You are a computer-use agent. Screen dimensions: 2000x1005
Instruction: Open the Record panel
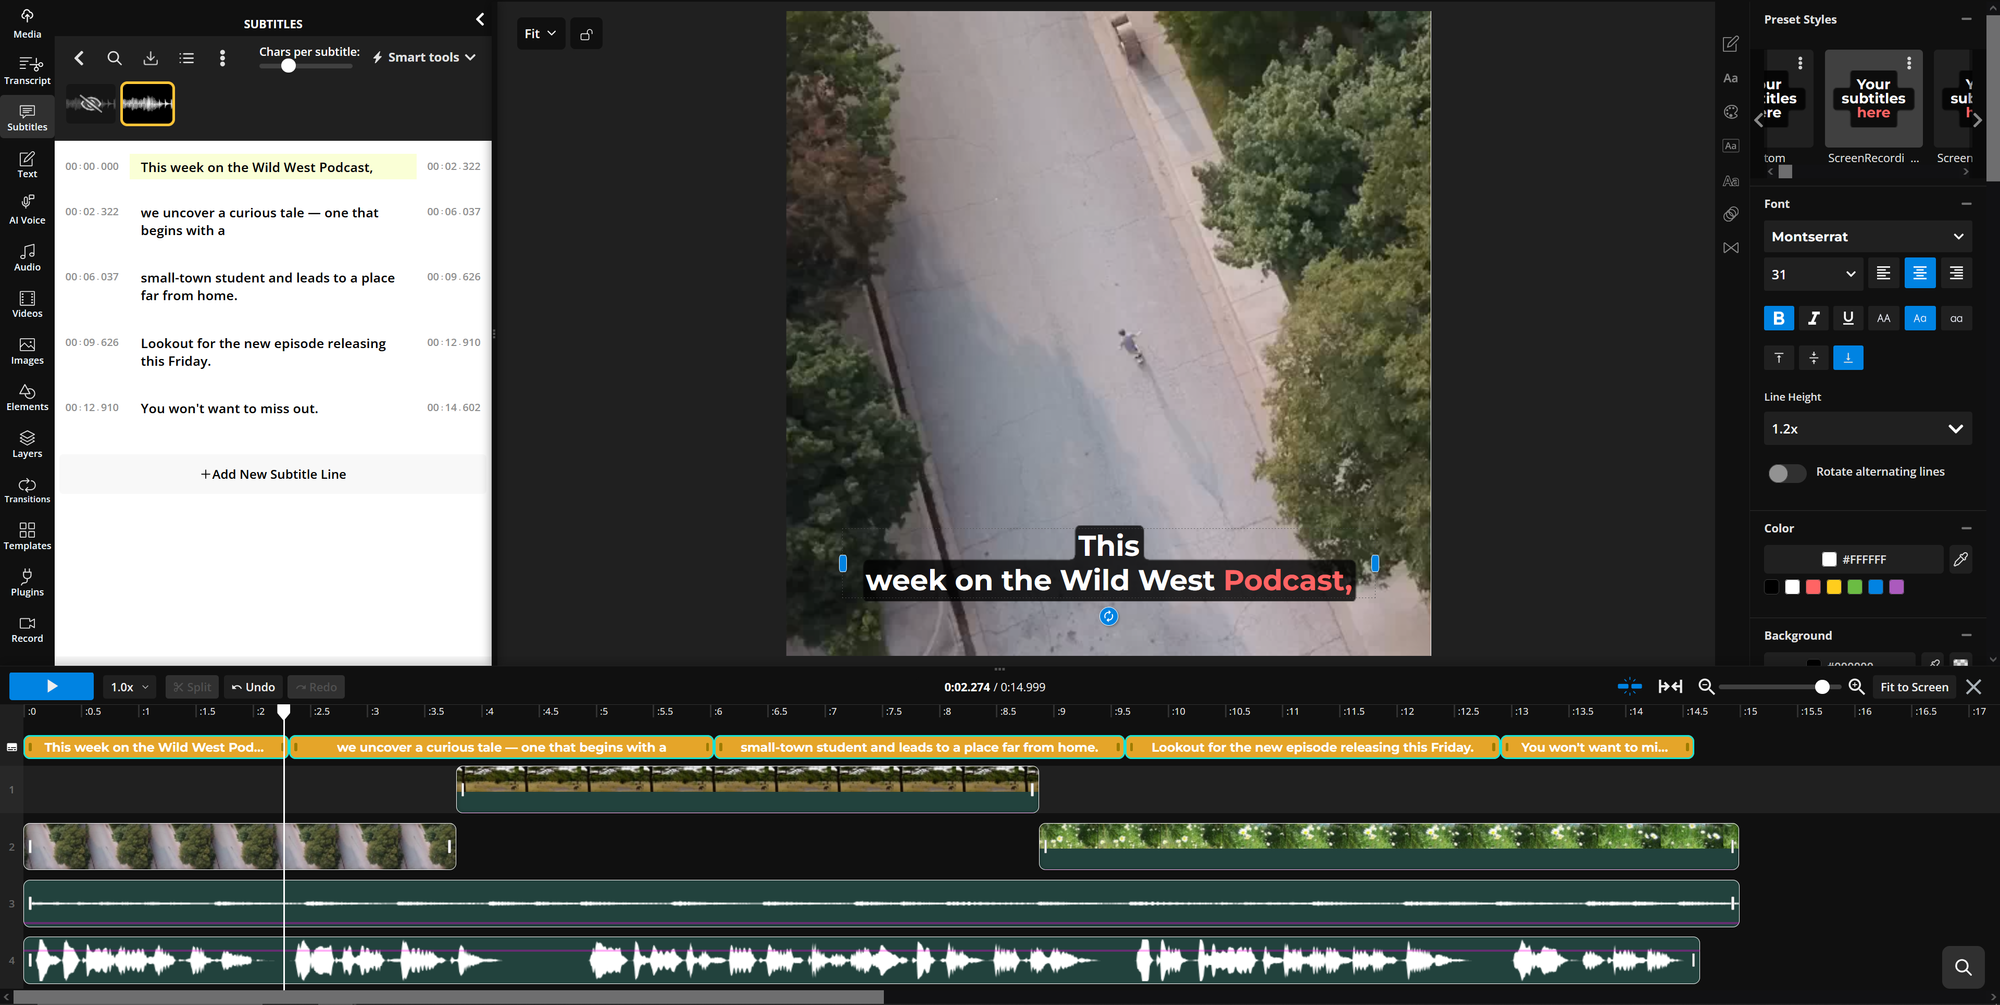[26, 628]
